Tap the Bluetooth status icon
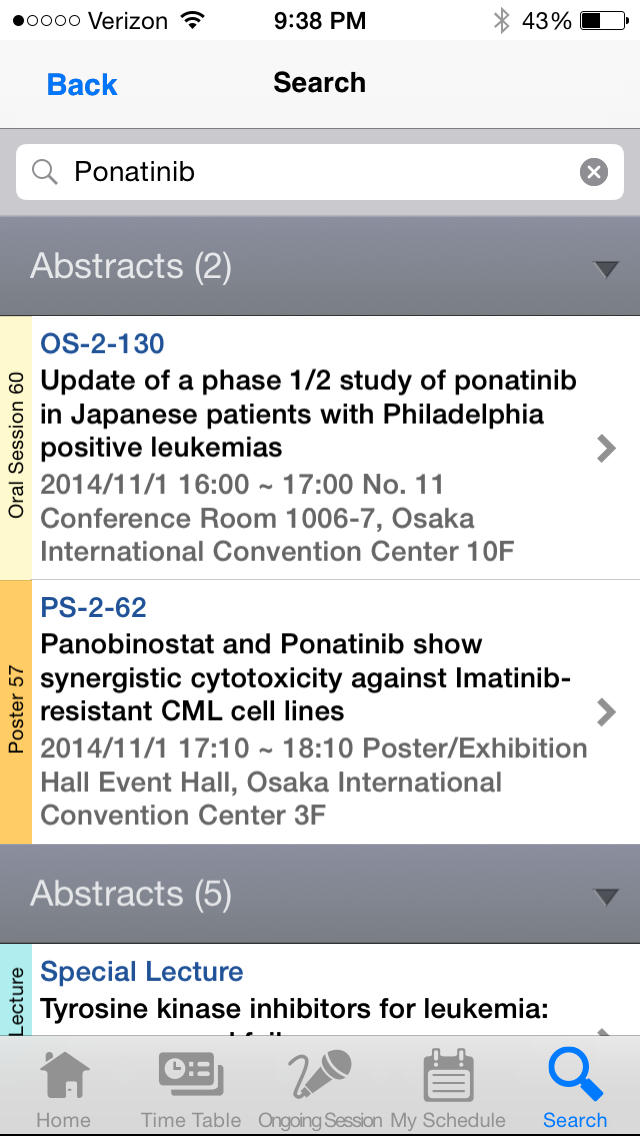 click(501, 21)
